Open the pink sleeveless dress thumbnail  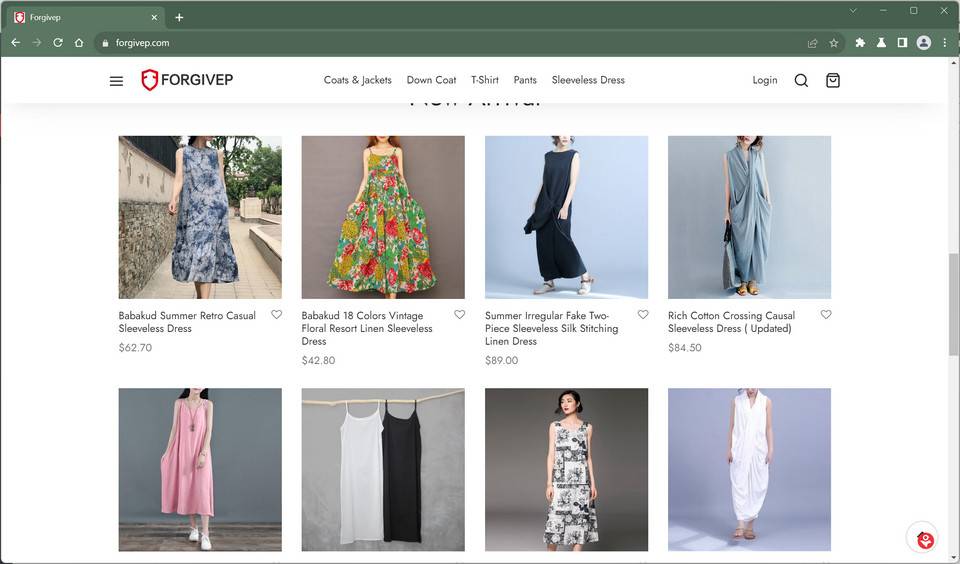(200, 469)
